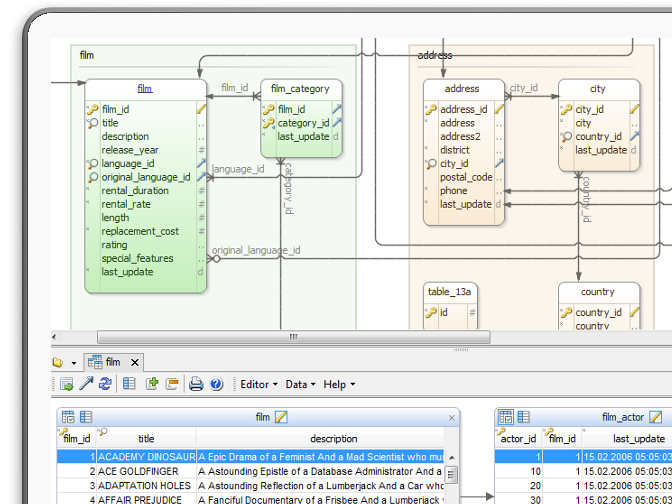Click the description column header in film grid
Image resolution: width=672 pixels, height=504 pixels.
pyautogui.click(x=333, y=438)
